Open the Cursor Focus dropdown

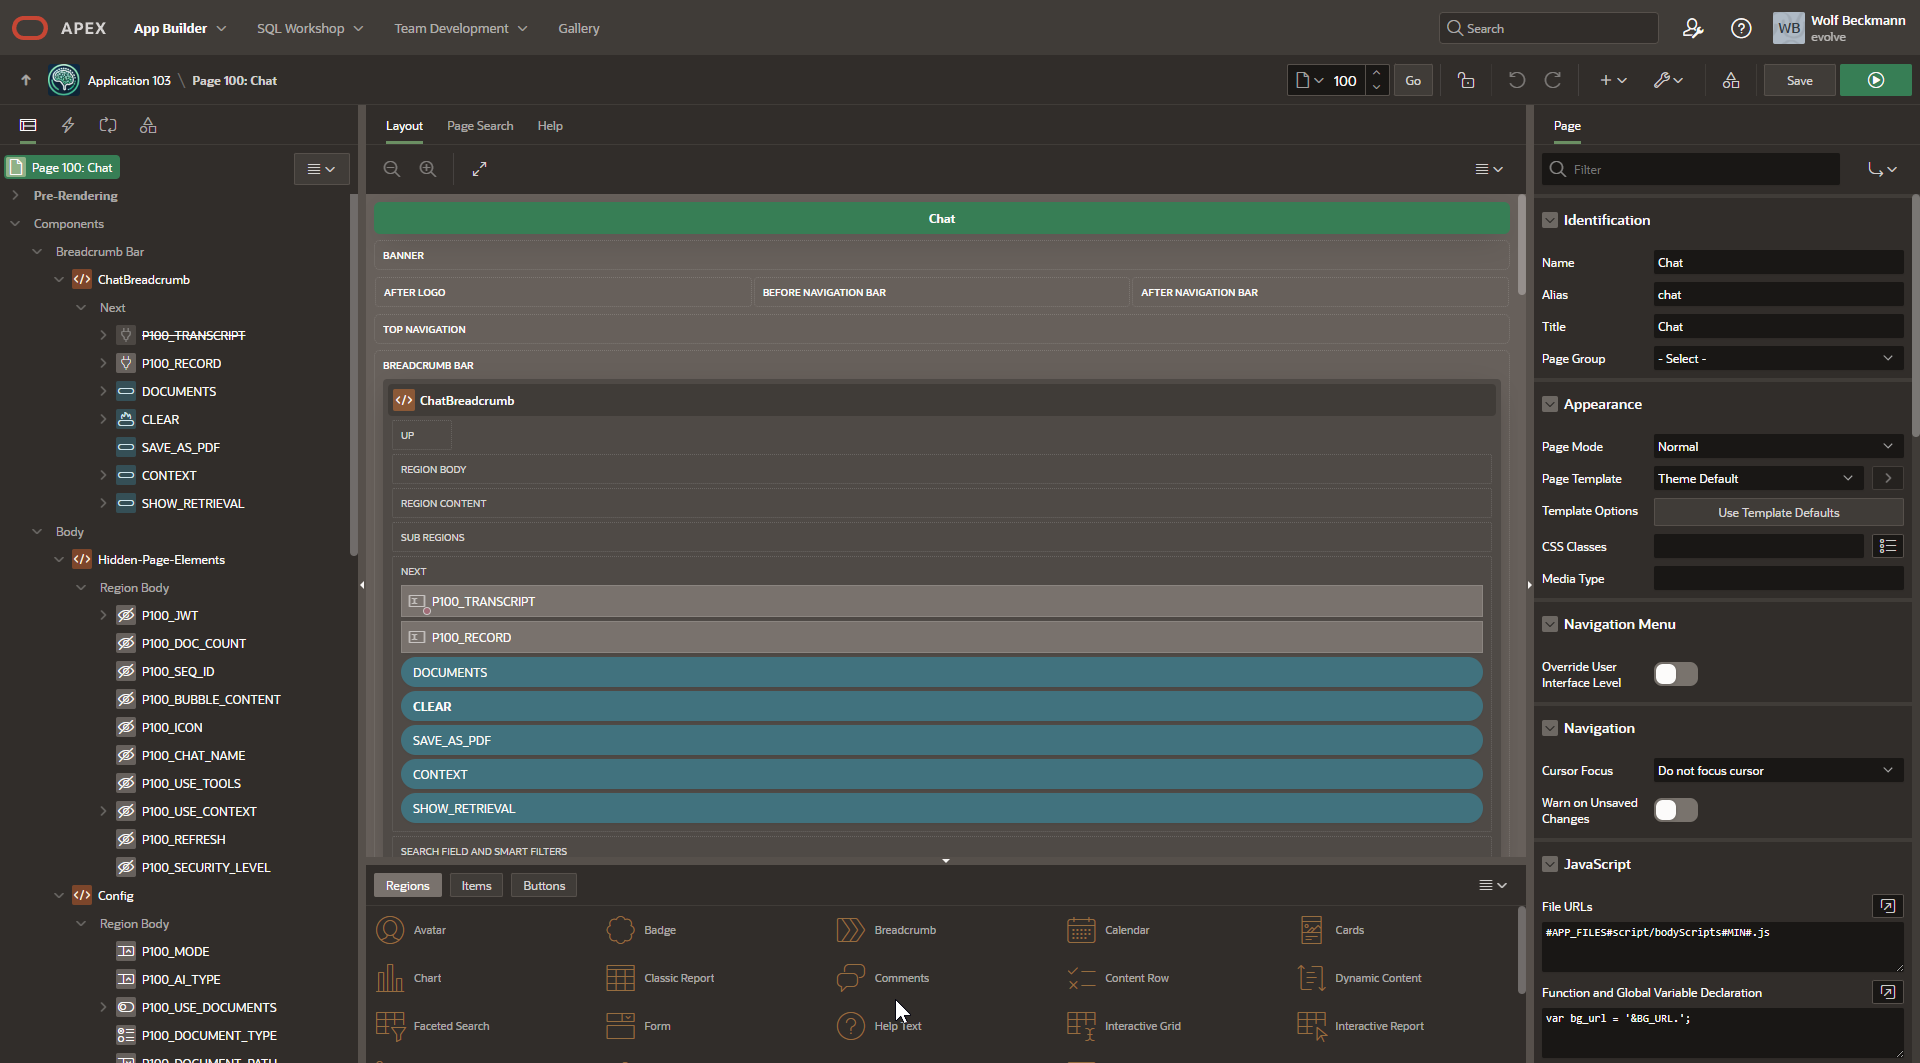(1777, 771)
